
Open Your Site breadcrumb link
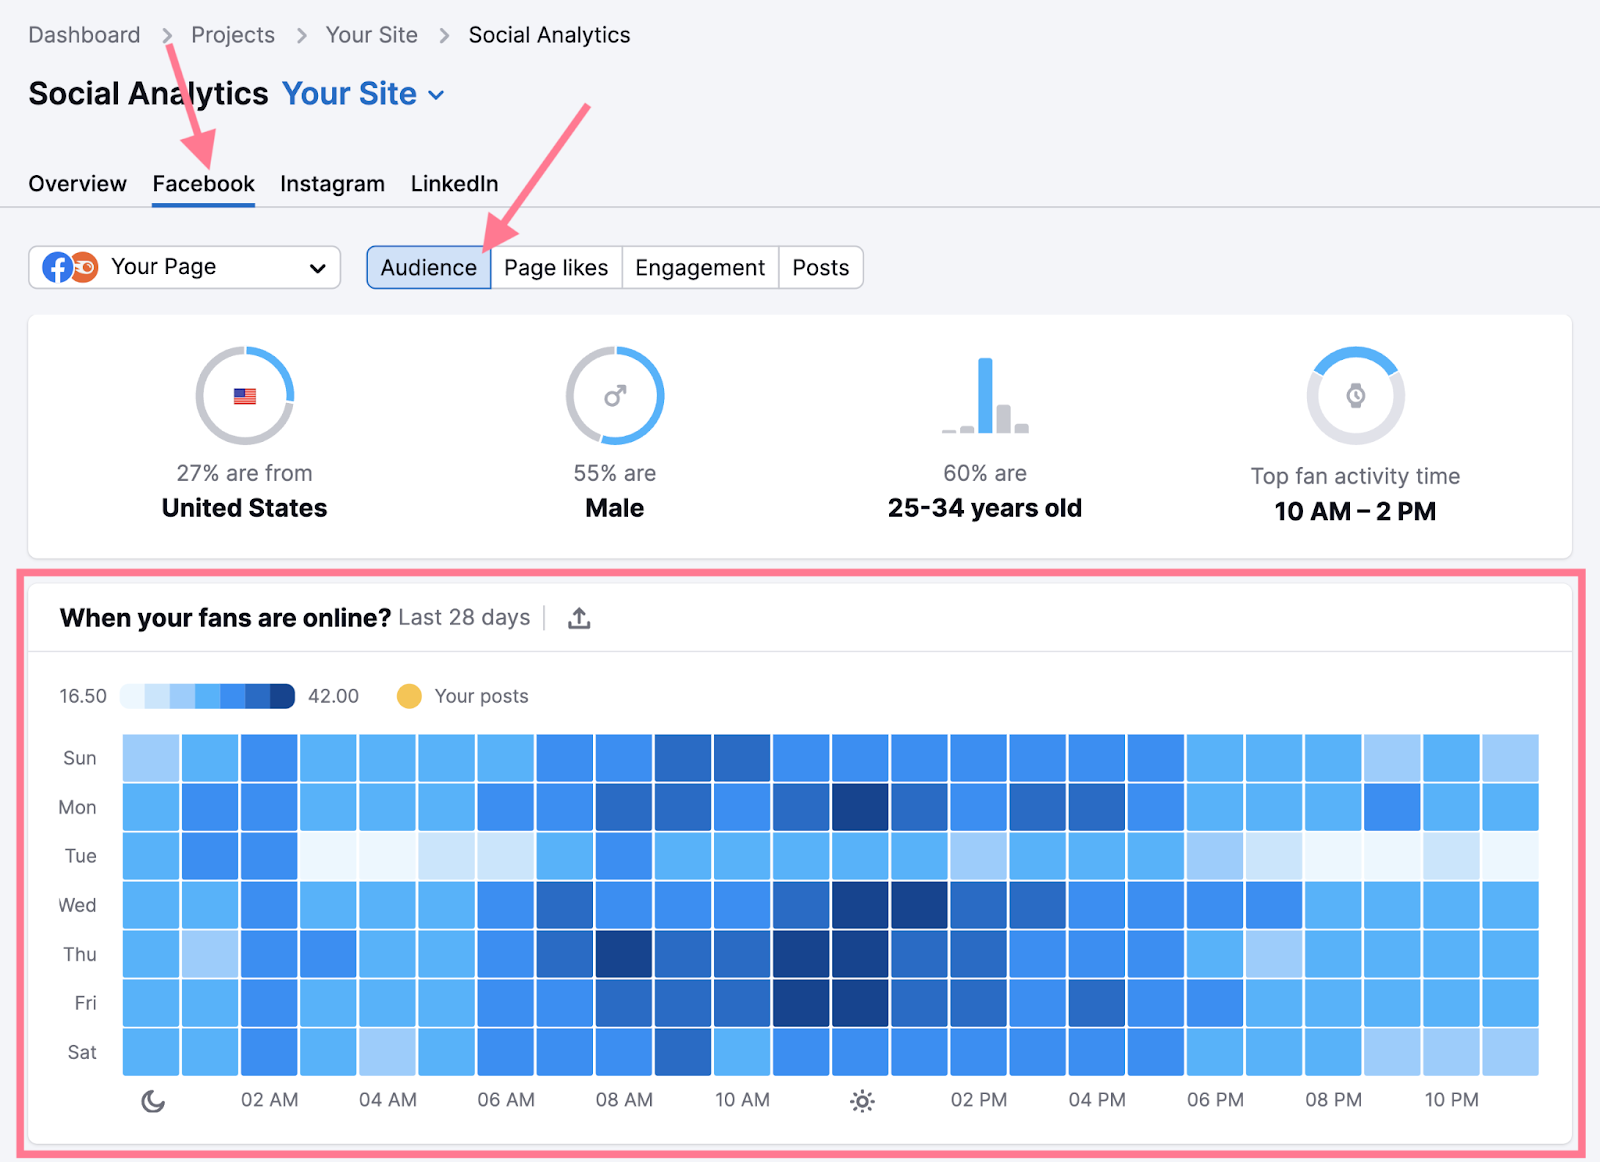[x=372, y=35]
